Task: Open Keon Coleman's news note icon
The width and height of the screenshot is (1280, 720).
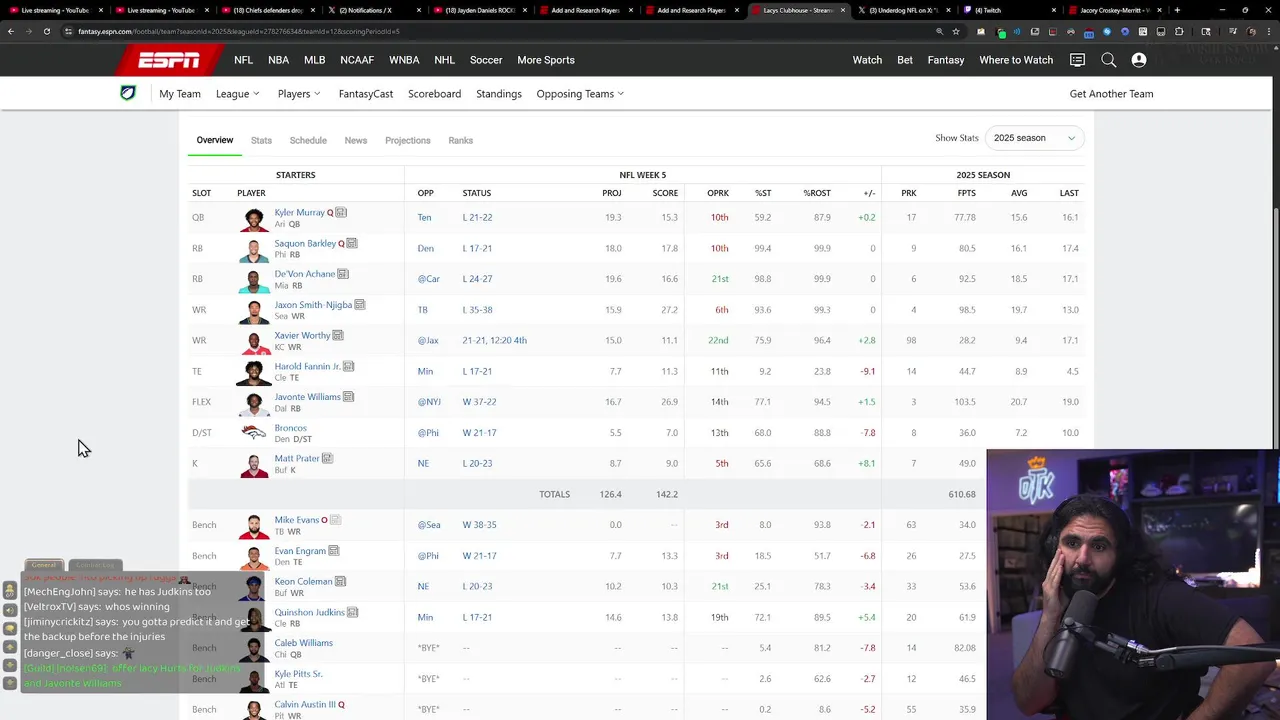Action: 341,581
